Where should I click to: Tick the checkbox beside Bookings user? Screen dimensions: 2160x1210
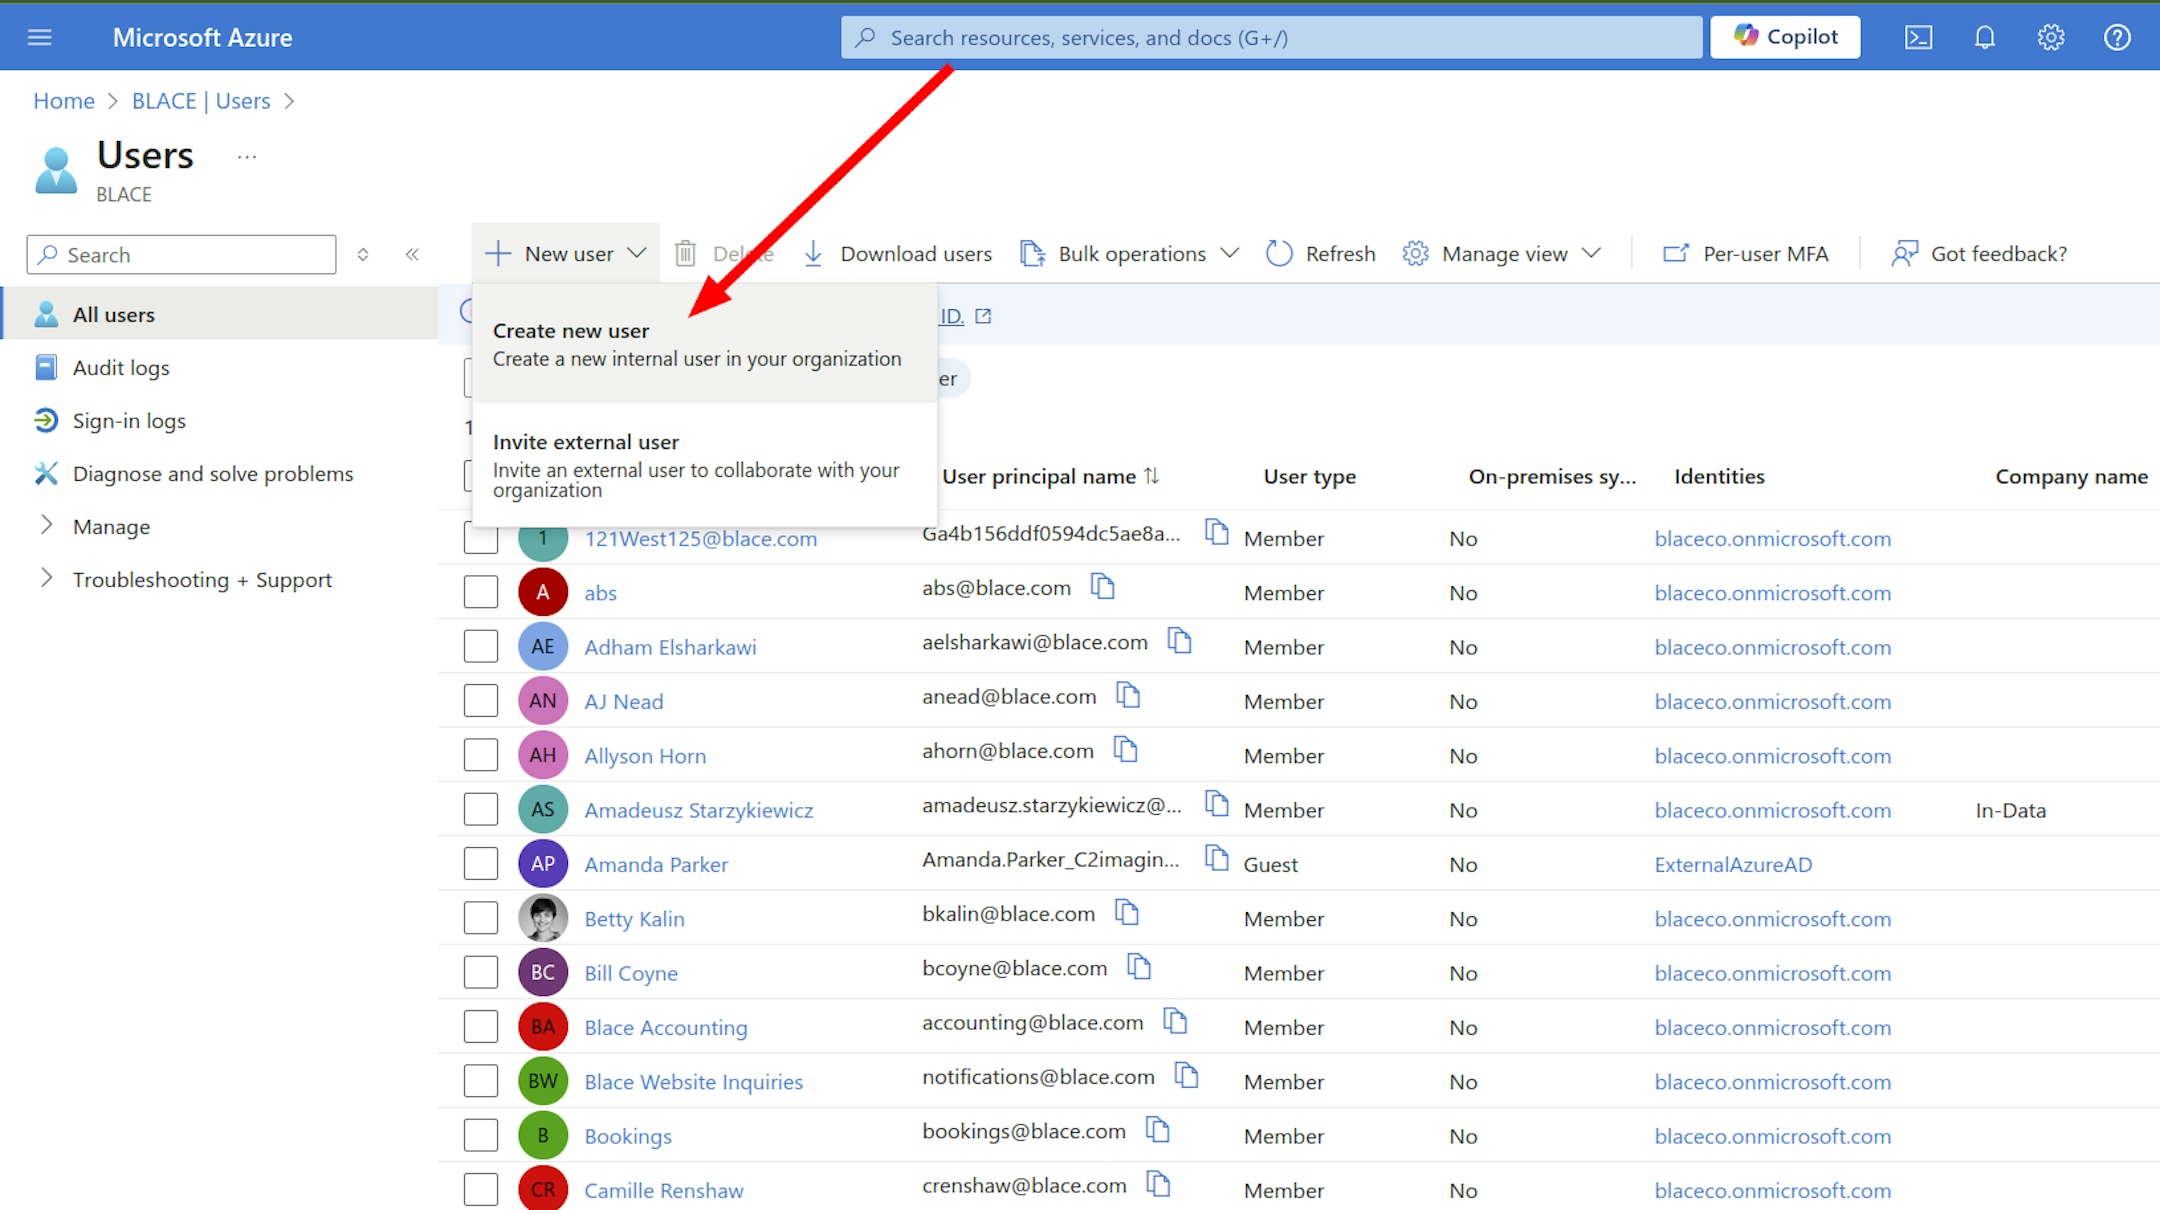point(481,1135)
